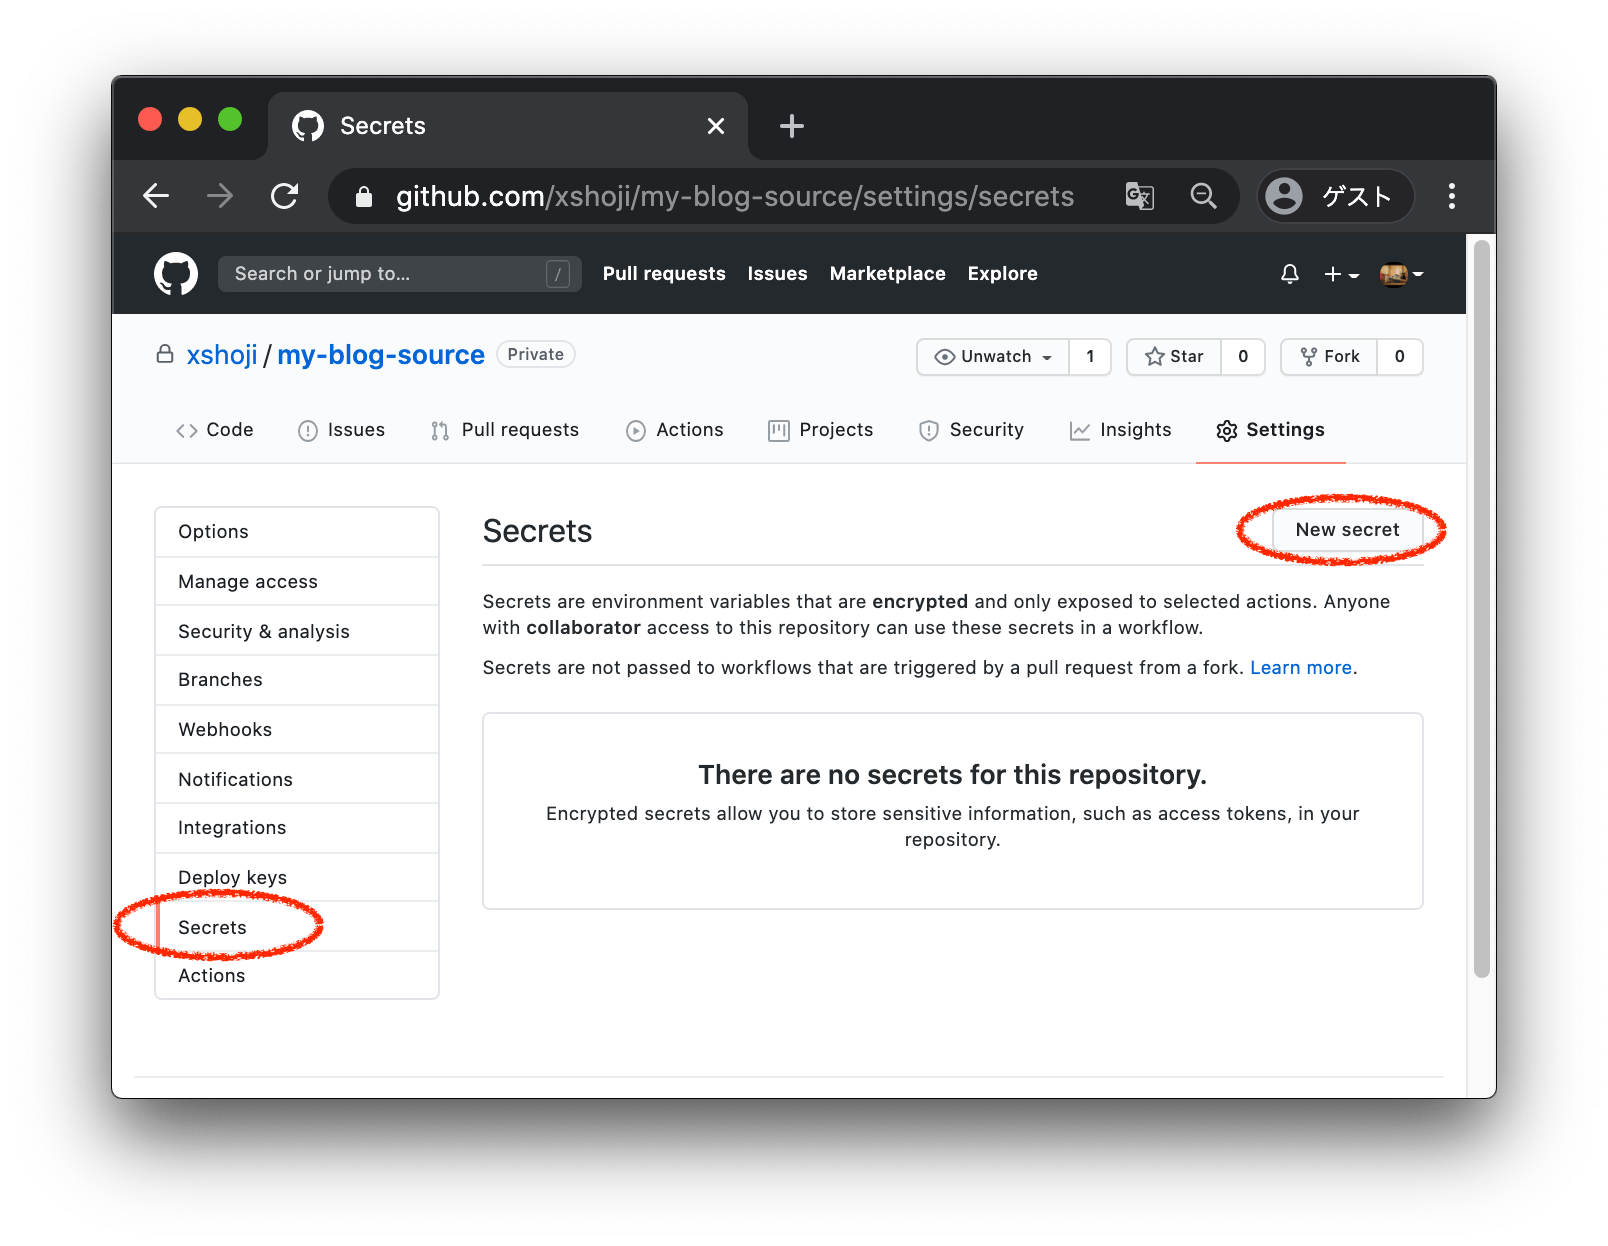Open the notifications bell

pyautogui.click(x=1290, y=274)
